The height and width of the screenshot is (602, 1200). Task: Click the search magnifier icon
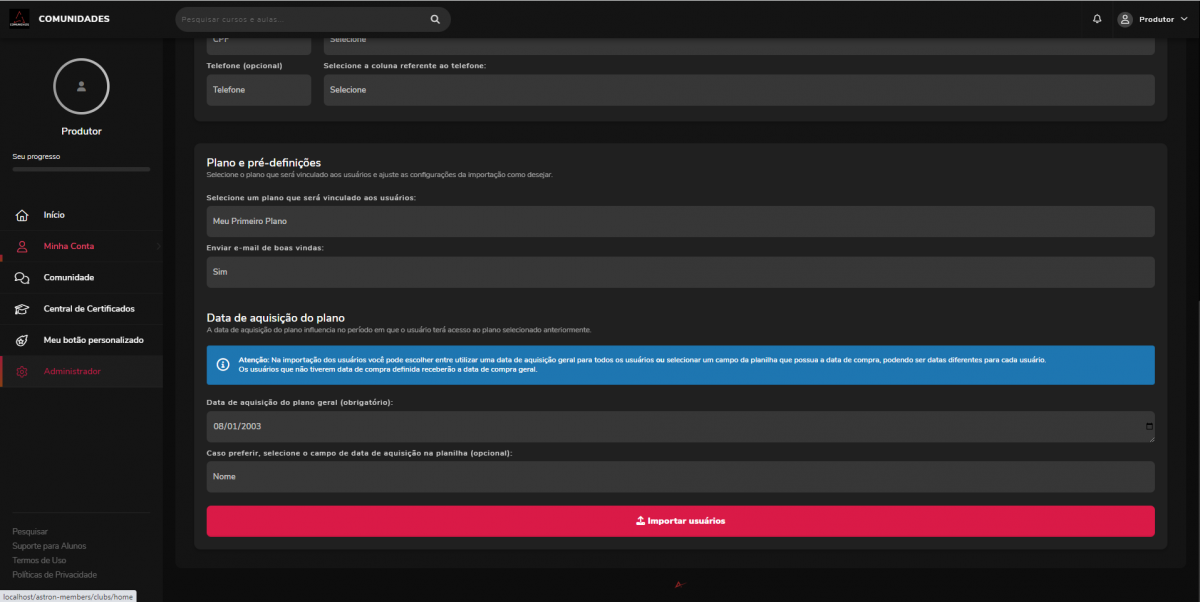coord(435,19)
